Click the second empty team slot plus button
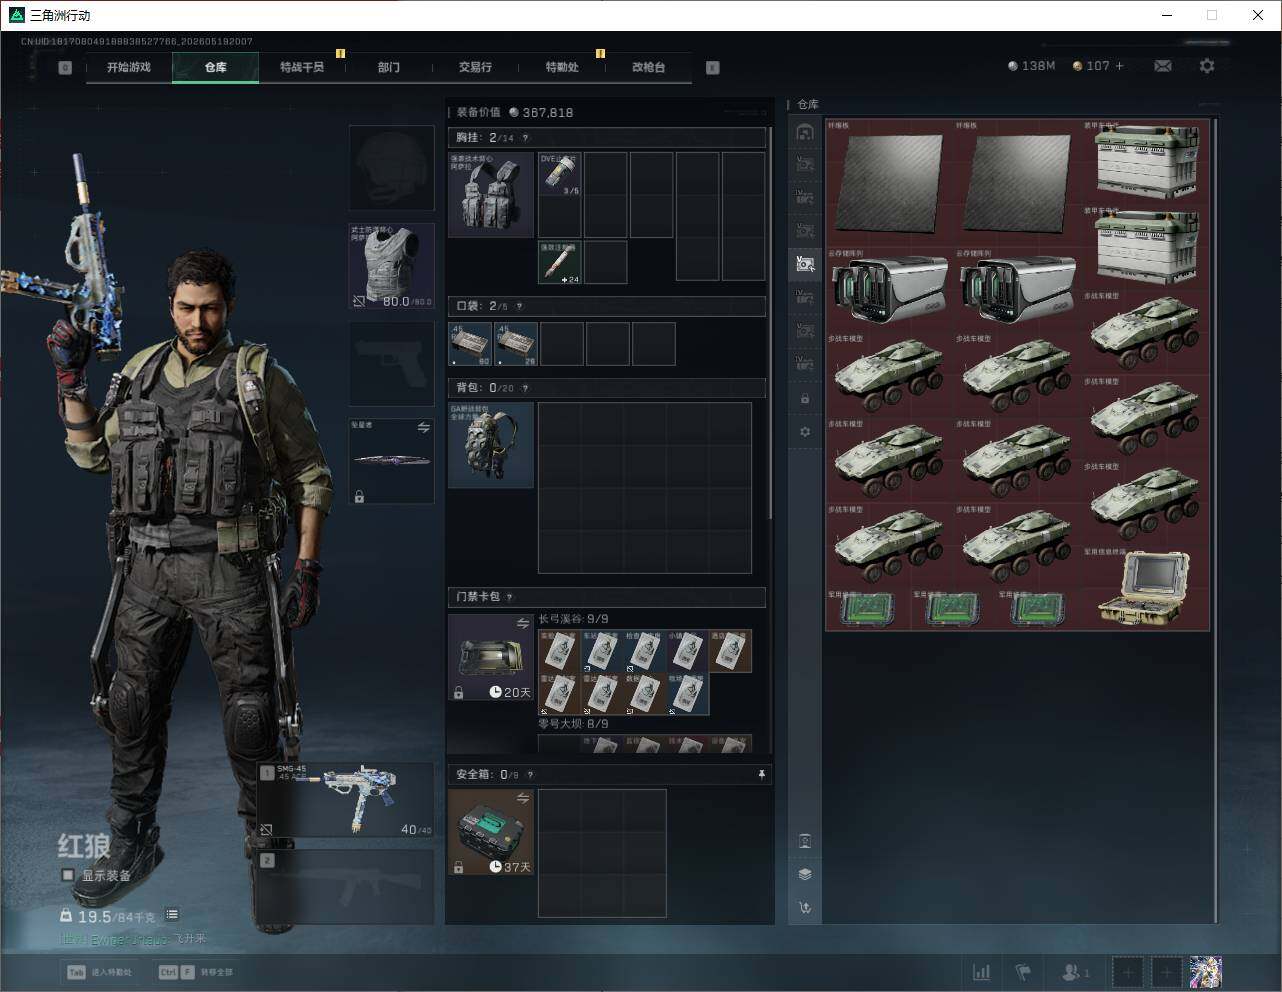The image size is (1282, 992). [1166, 972]
